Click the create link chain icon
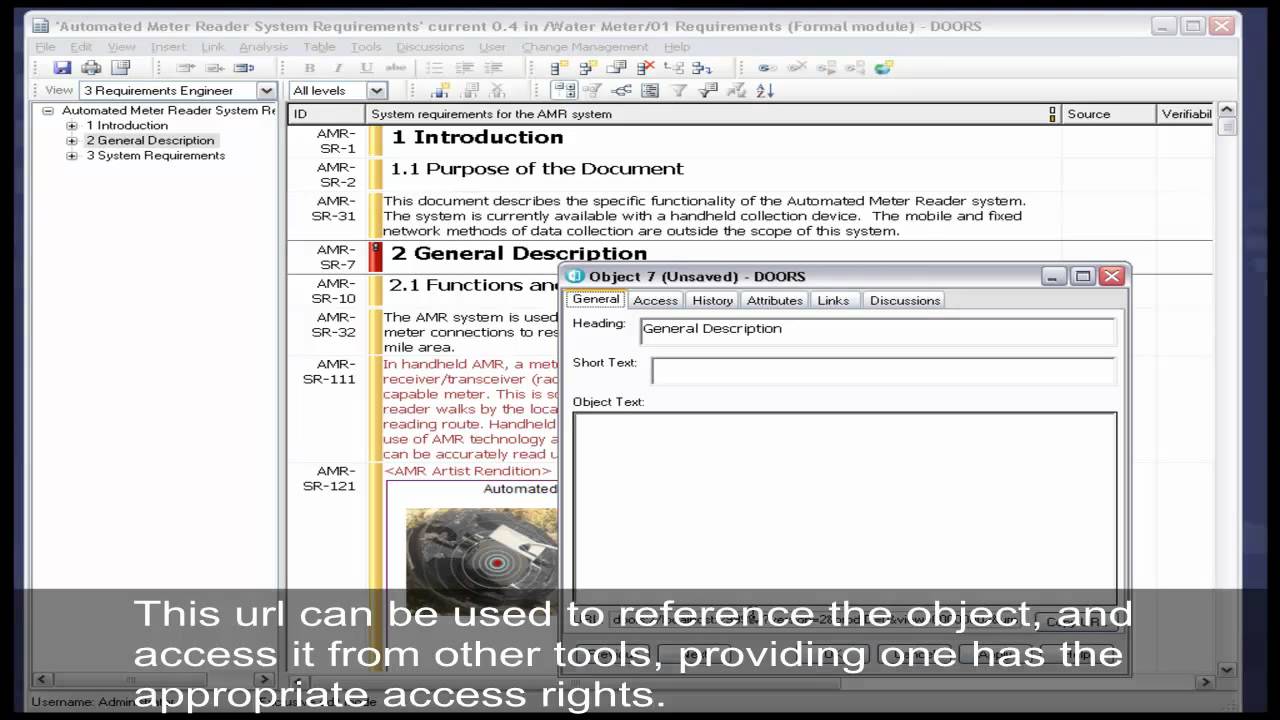1280x720 pixels. point(768,68)
